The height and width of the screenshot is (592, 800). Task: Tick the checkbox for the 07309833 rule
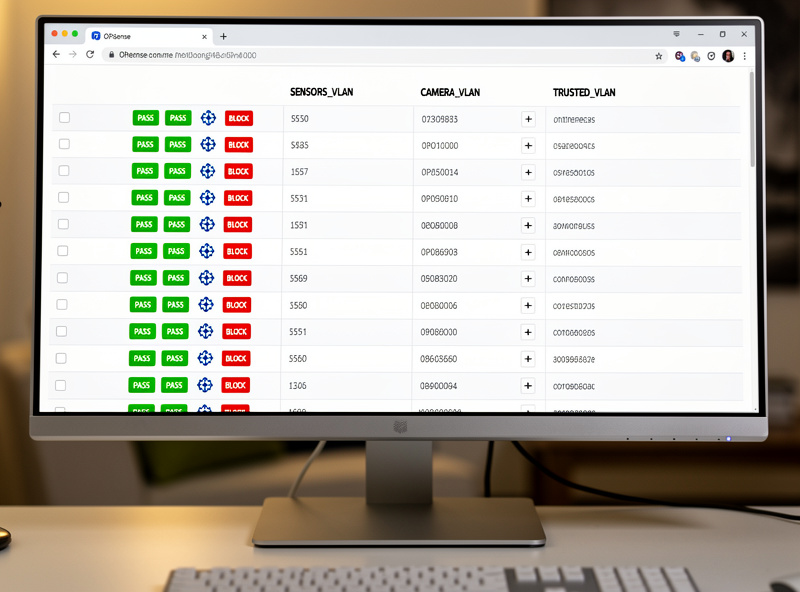coord(64,117)
